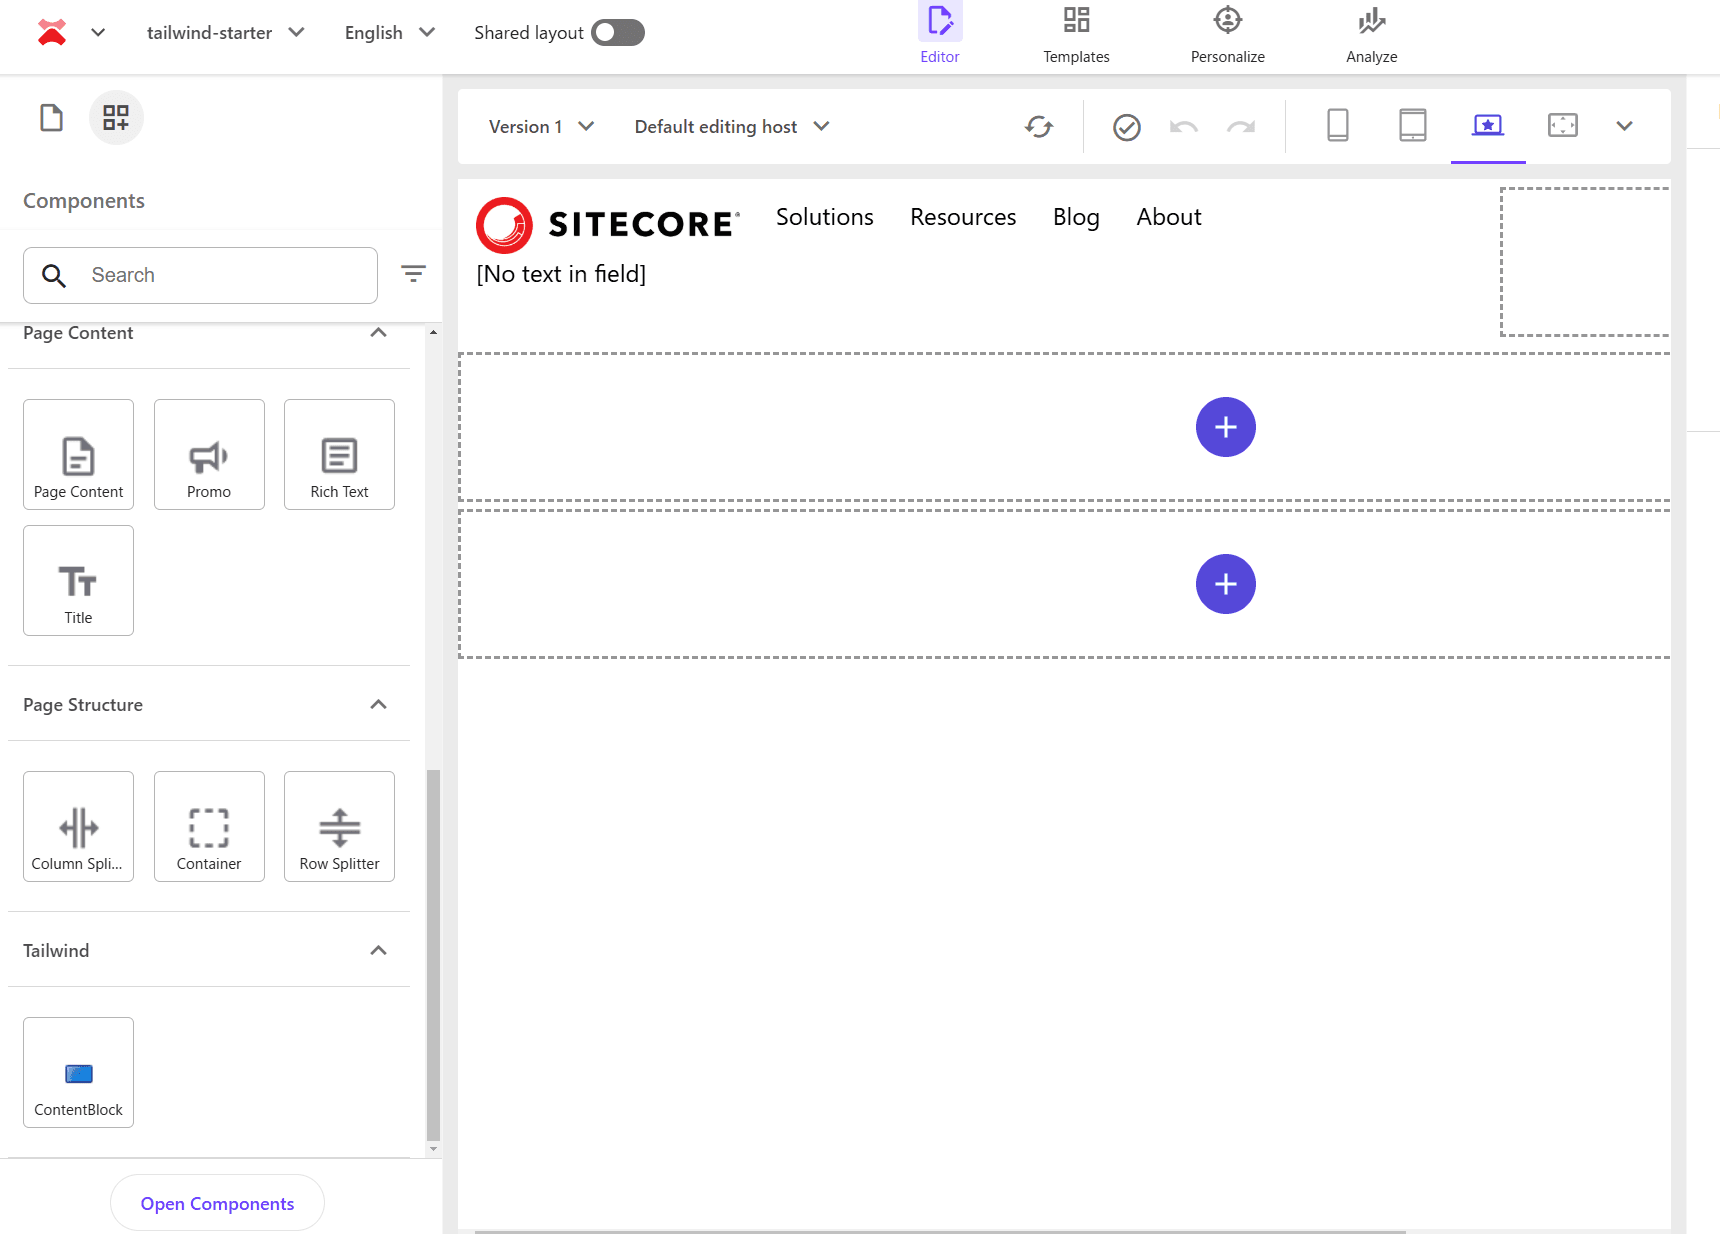The height and width of the screenshot is (1234, 1720).
Task: Toggle the Shared layout switch
Action: (x=617, y=33)
